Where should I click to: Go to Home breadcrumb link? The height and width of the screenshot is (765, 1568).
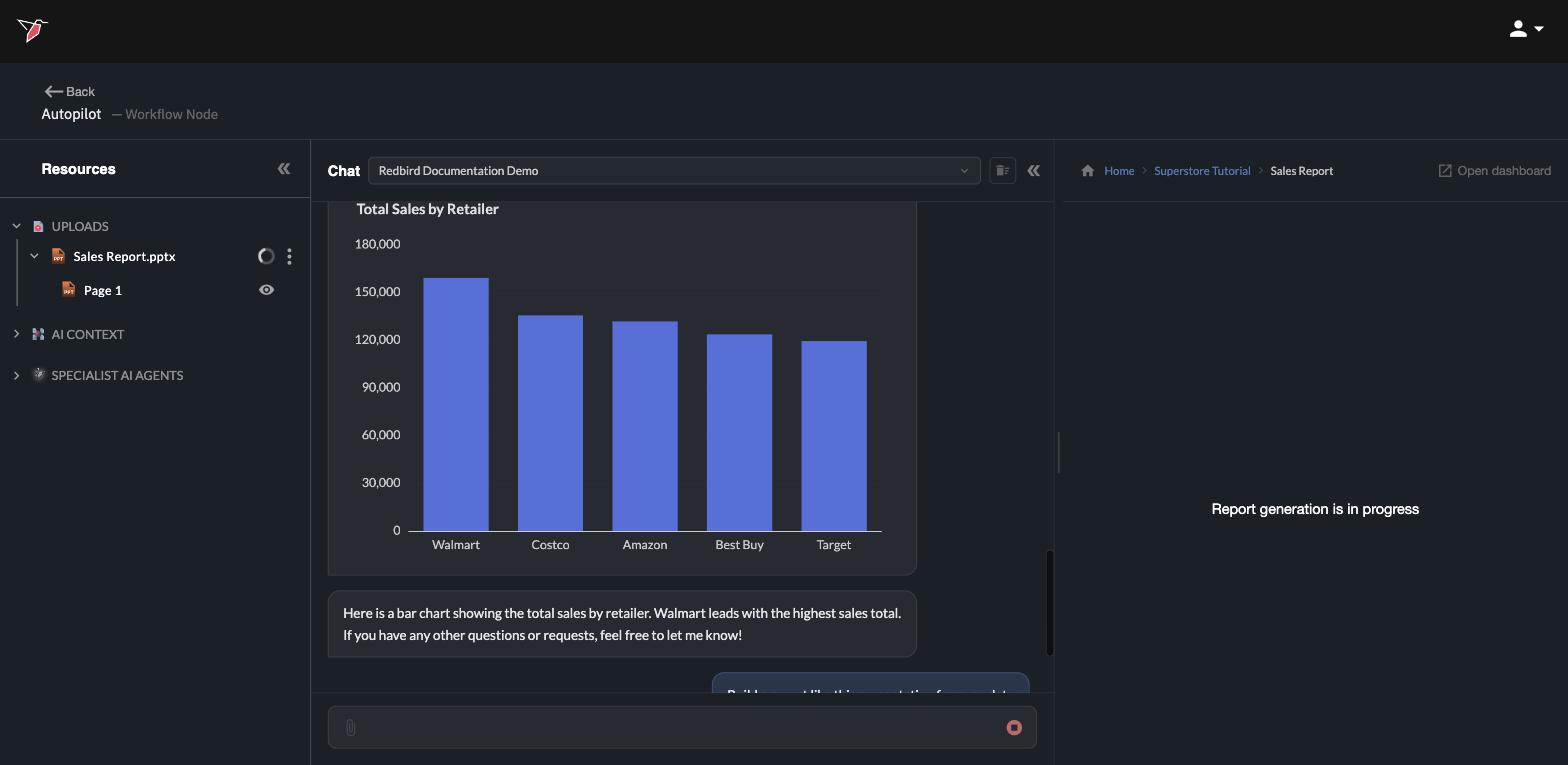[x=1119, y=171]
